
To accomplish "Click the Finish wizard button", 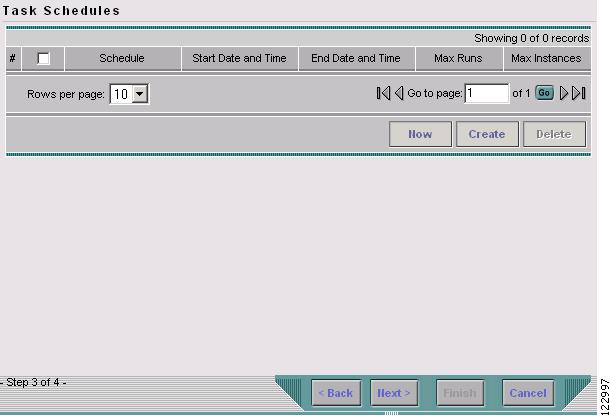I will click(460, 393).
